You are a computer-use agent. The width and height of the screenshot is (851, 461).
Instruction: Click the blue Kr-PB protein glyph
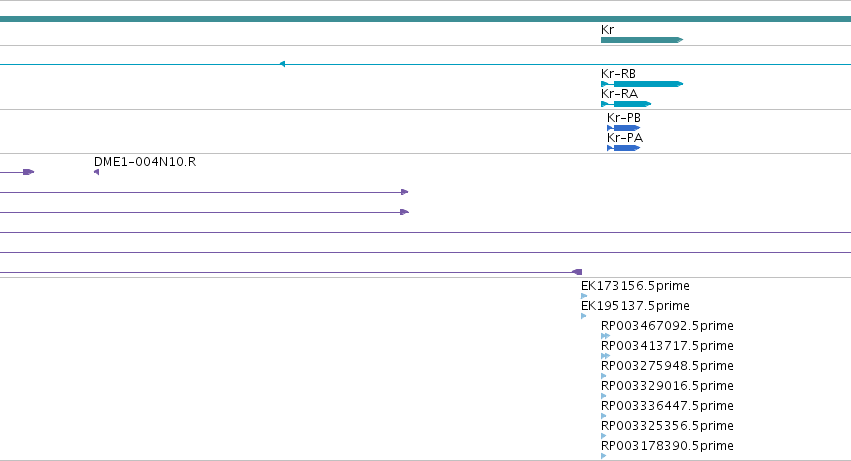(x=624, y=128)
